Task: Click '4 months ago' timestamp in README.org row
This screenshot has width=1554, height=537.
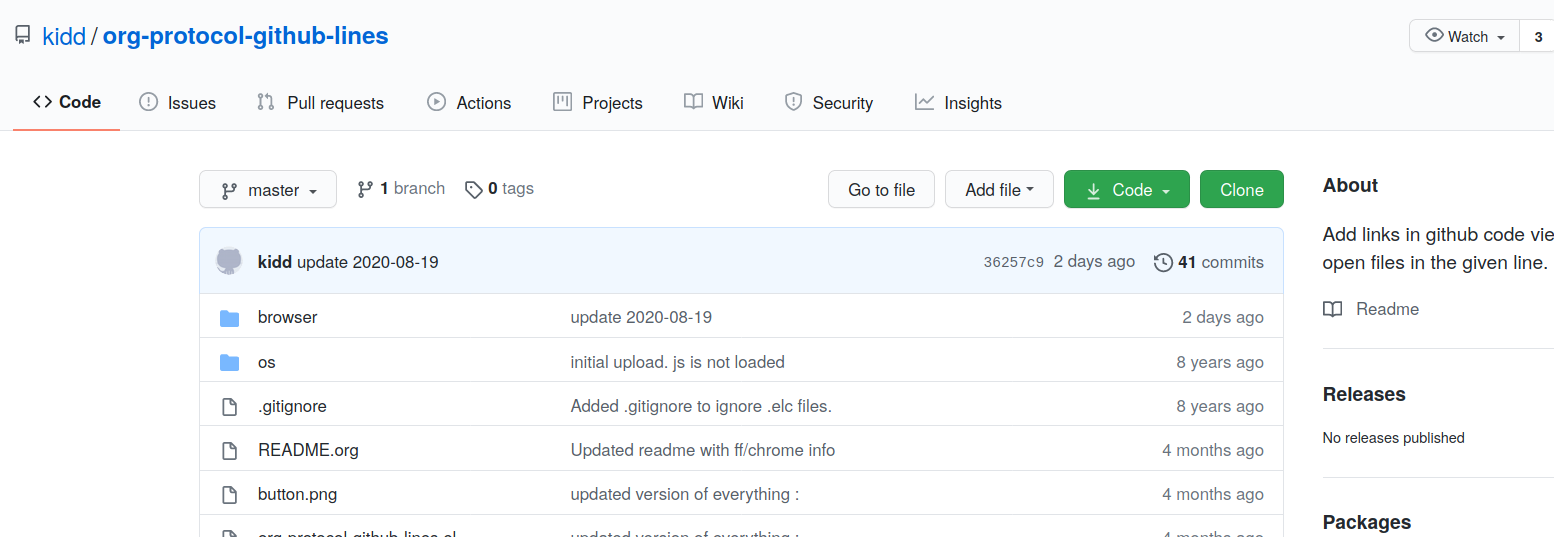Action: [1213, 450]
